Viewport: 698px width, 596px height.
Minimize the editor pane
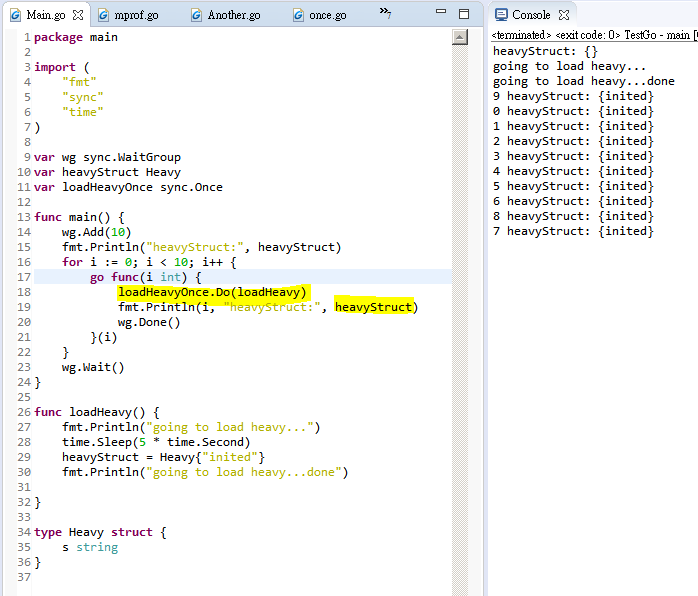[441, 14]
